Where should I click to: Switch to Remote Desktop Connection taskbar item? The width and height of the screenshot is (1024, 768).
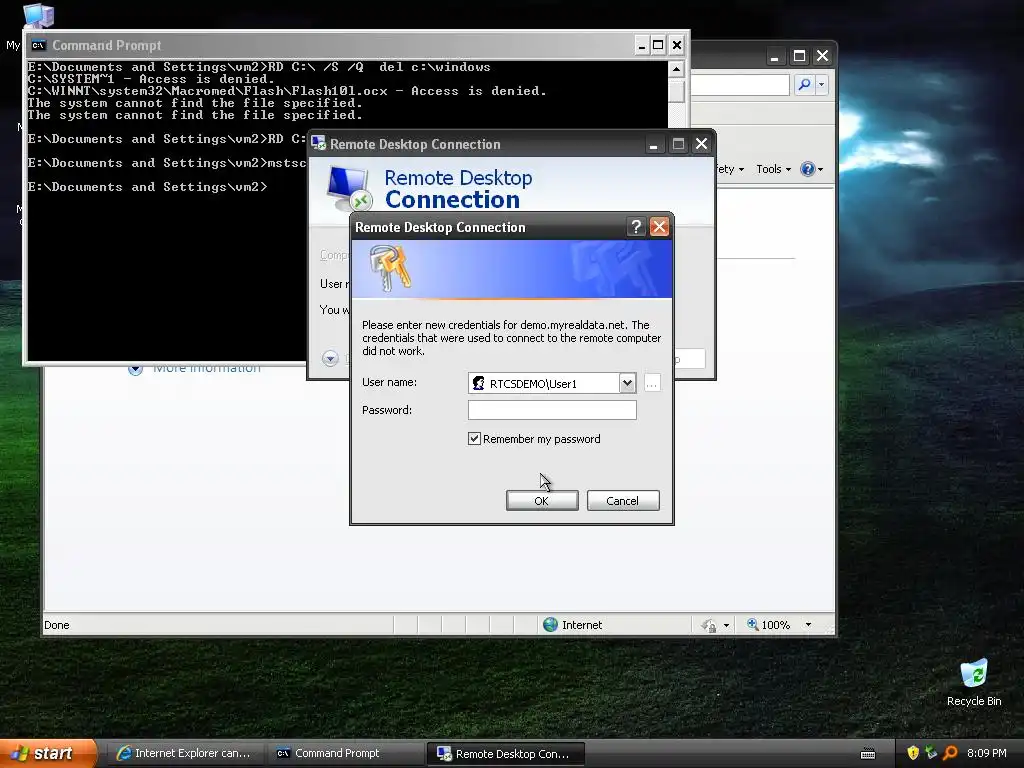click(505, 754)
